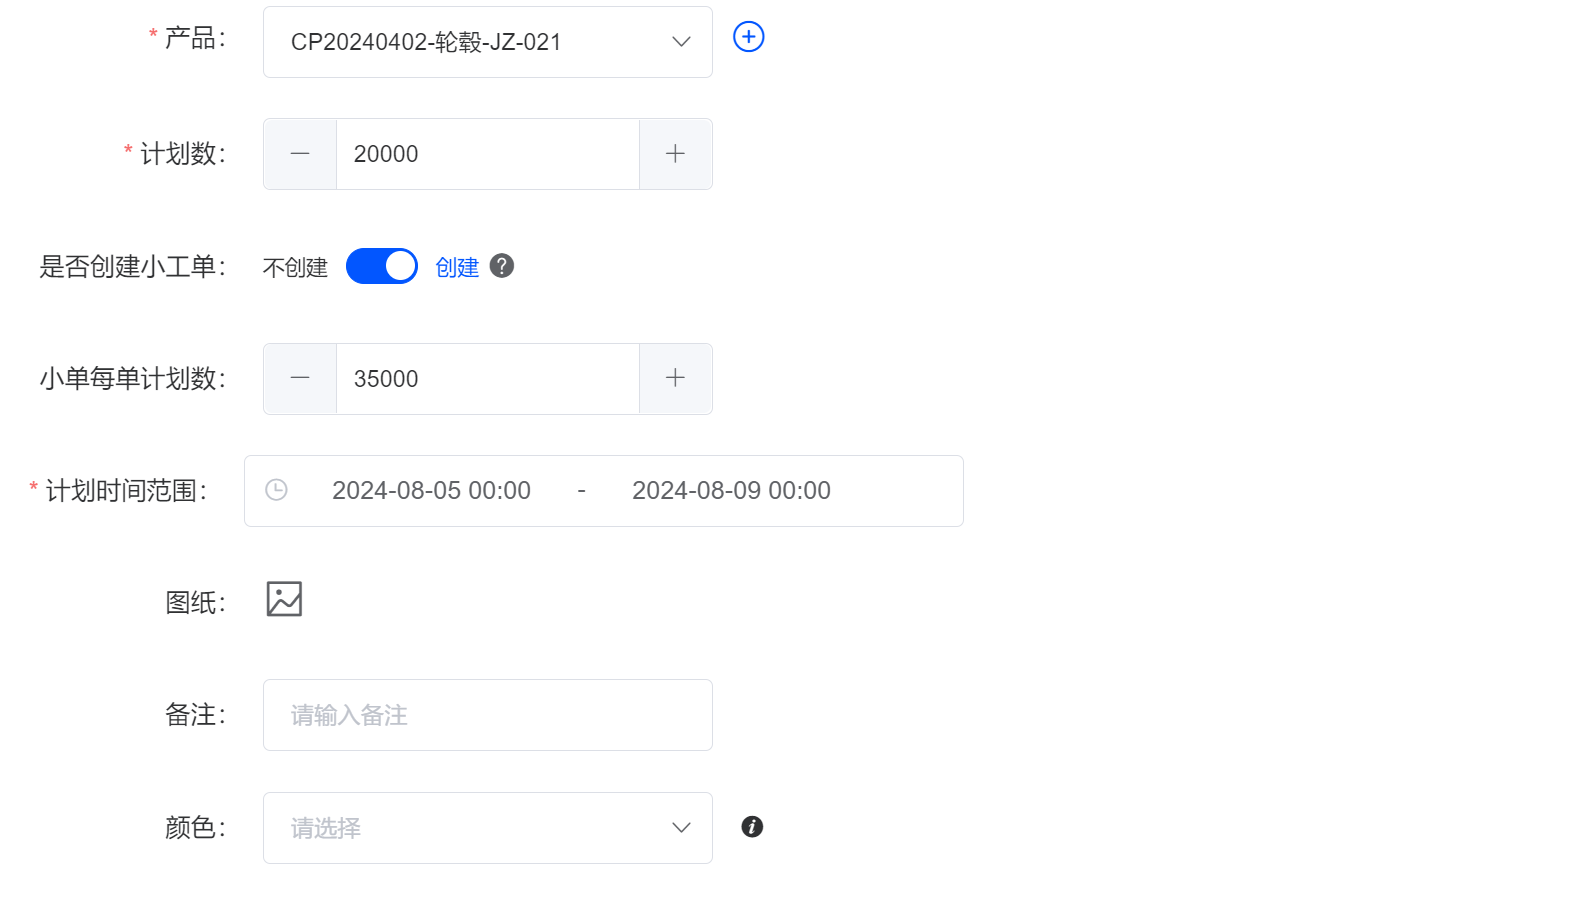This screenshot has width=1572, height=901.
Task: Decrease 计划数 with the minus button
Action: 300,154
